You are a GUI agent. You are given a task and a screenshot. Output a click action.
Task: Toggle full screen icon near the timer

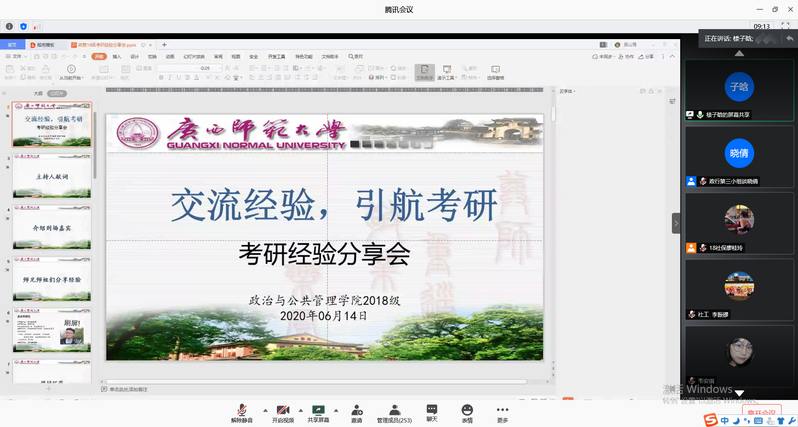pos(785,26)
